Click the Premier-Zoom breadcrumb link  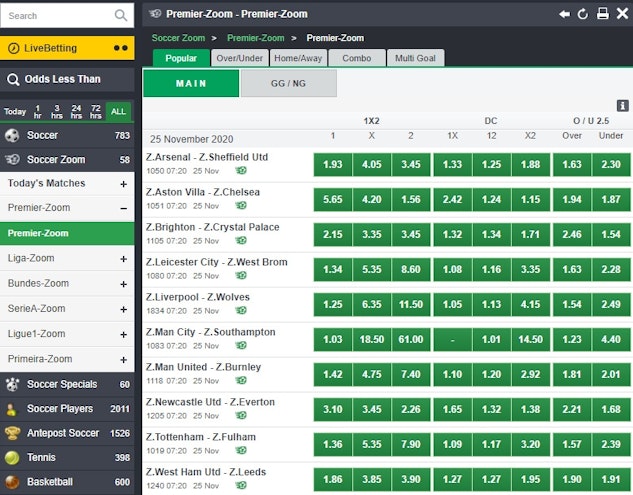coord(256,38)
